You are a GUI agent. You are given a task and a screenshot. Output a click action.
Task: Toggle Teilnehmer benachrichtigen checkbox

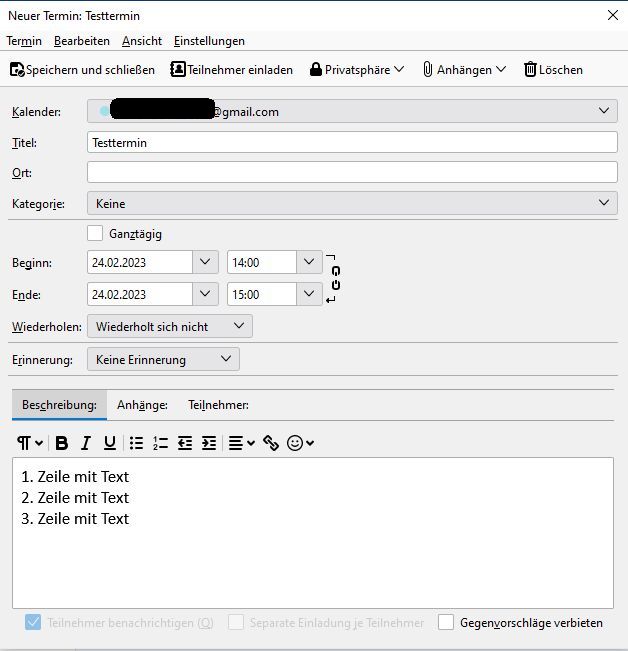tap(33, 622)
